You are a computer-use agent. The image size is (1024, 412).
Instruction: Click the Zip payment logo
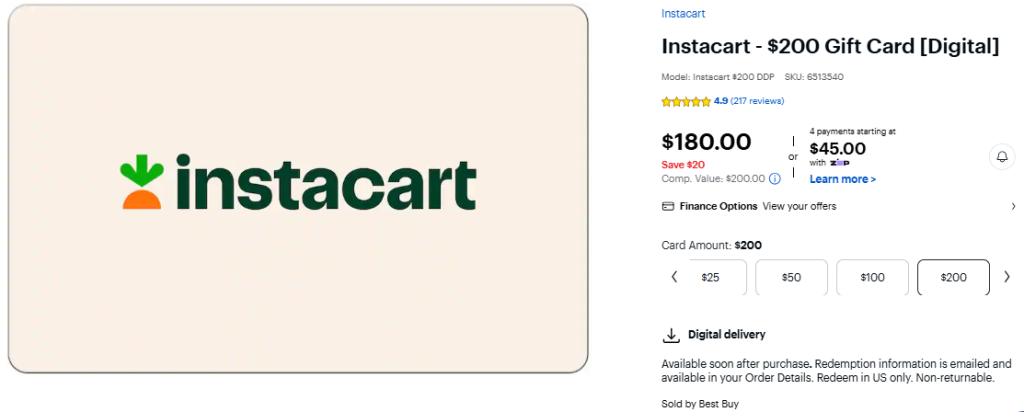(x=839, y=163)
